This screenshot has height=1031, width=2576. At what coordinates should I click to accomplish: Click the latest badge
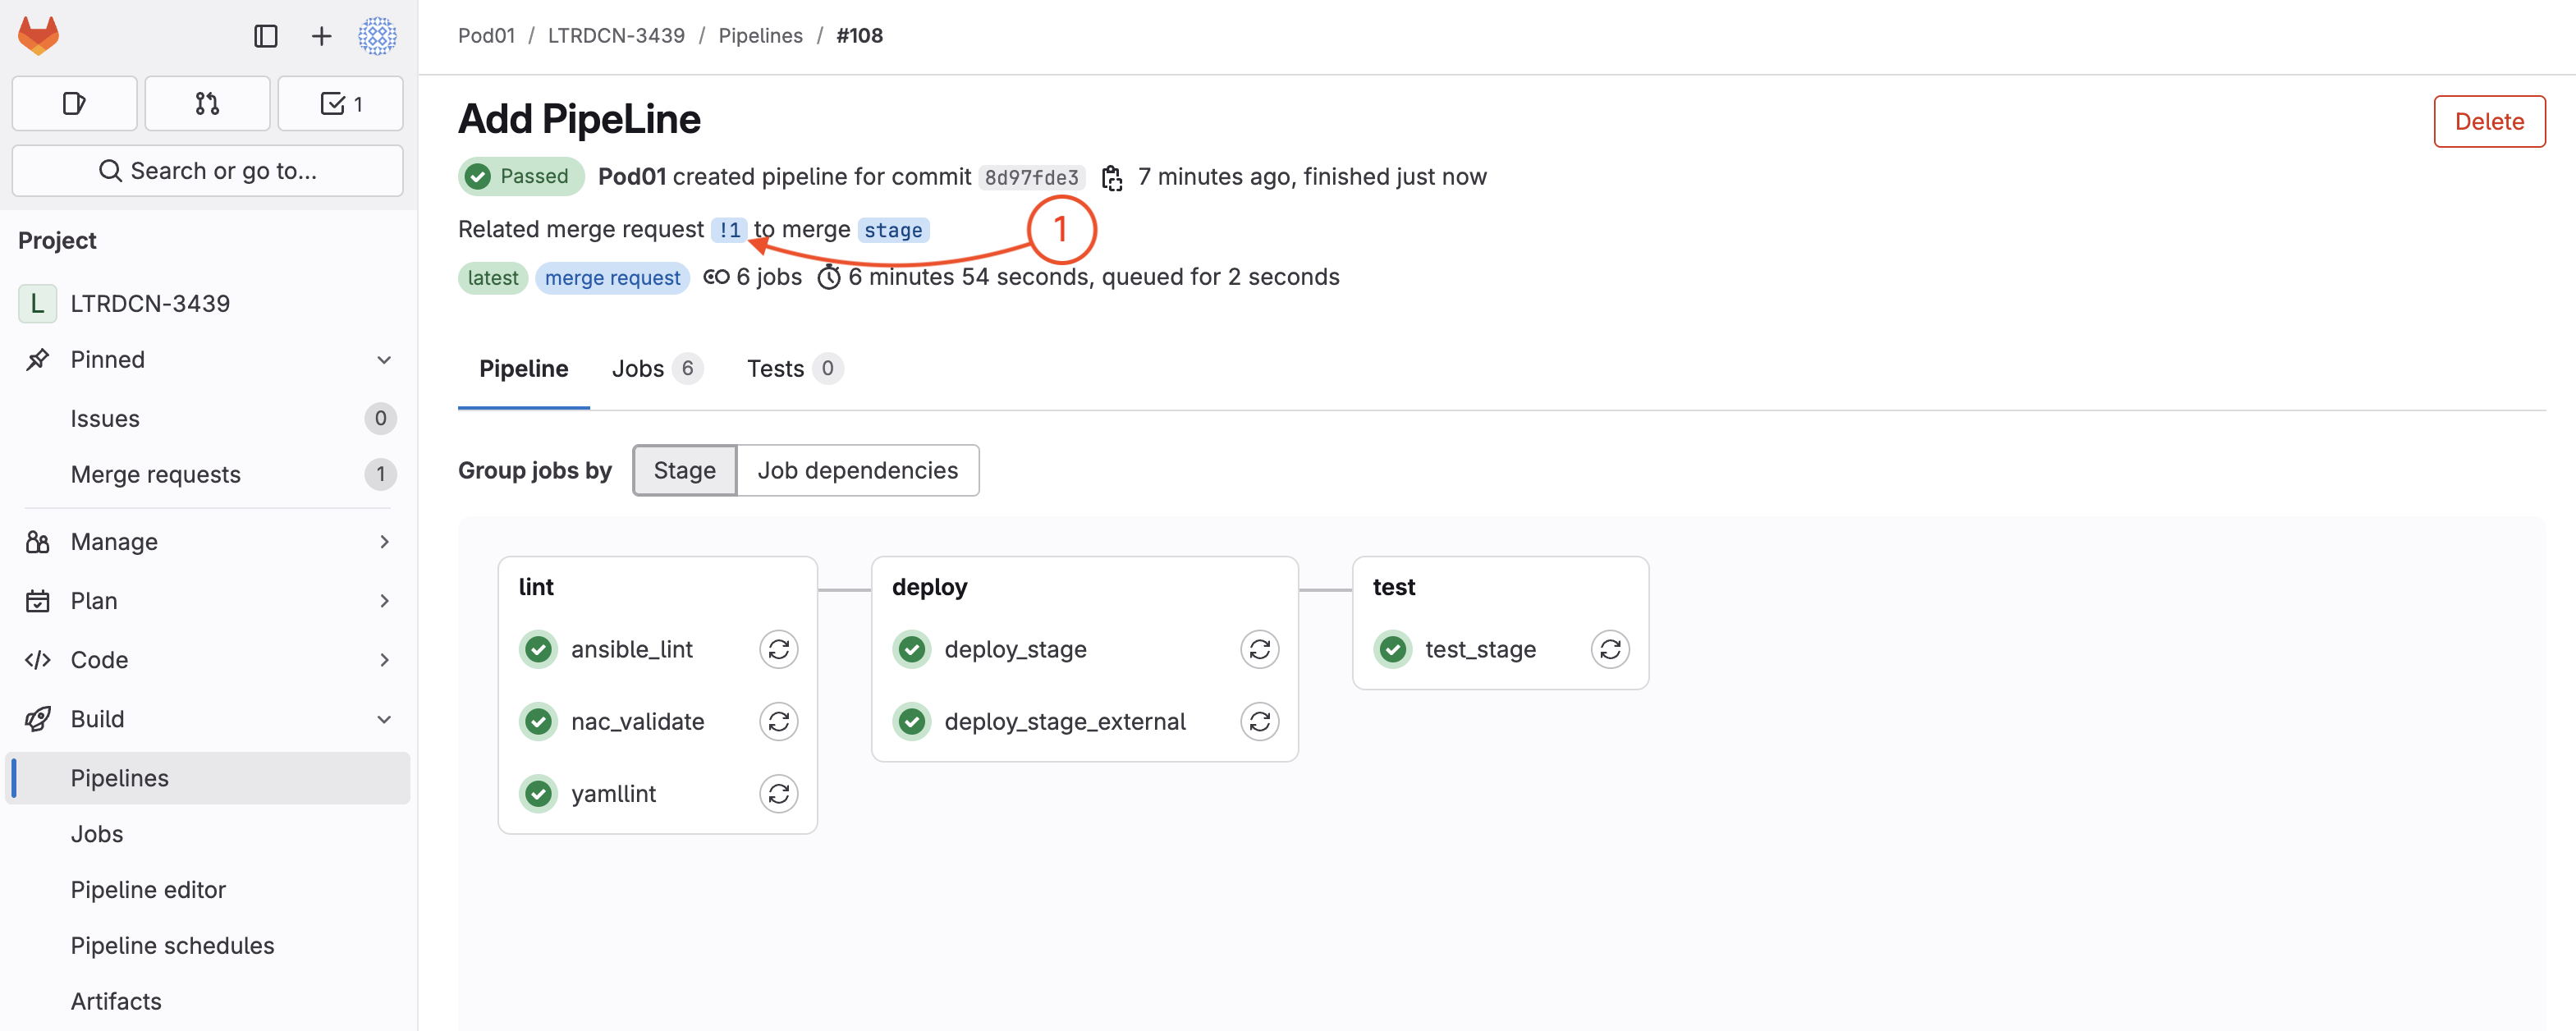[x=493, y=278]
